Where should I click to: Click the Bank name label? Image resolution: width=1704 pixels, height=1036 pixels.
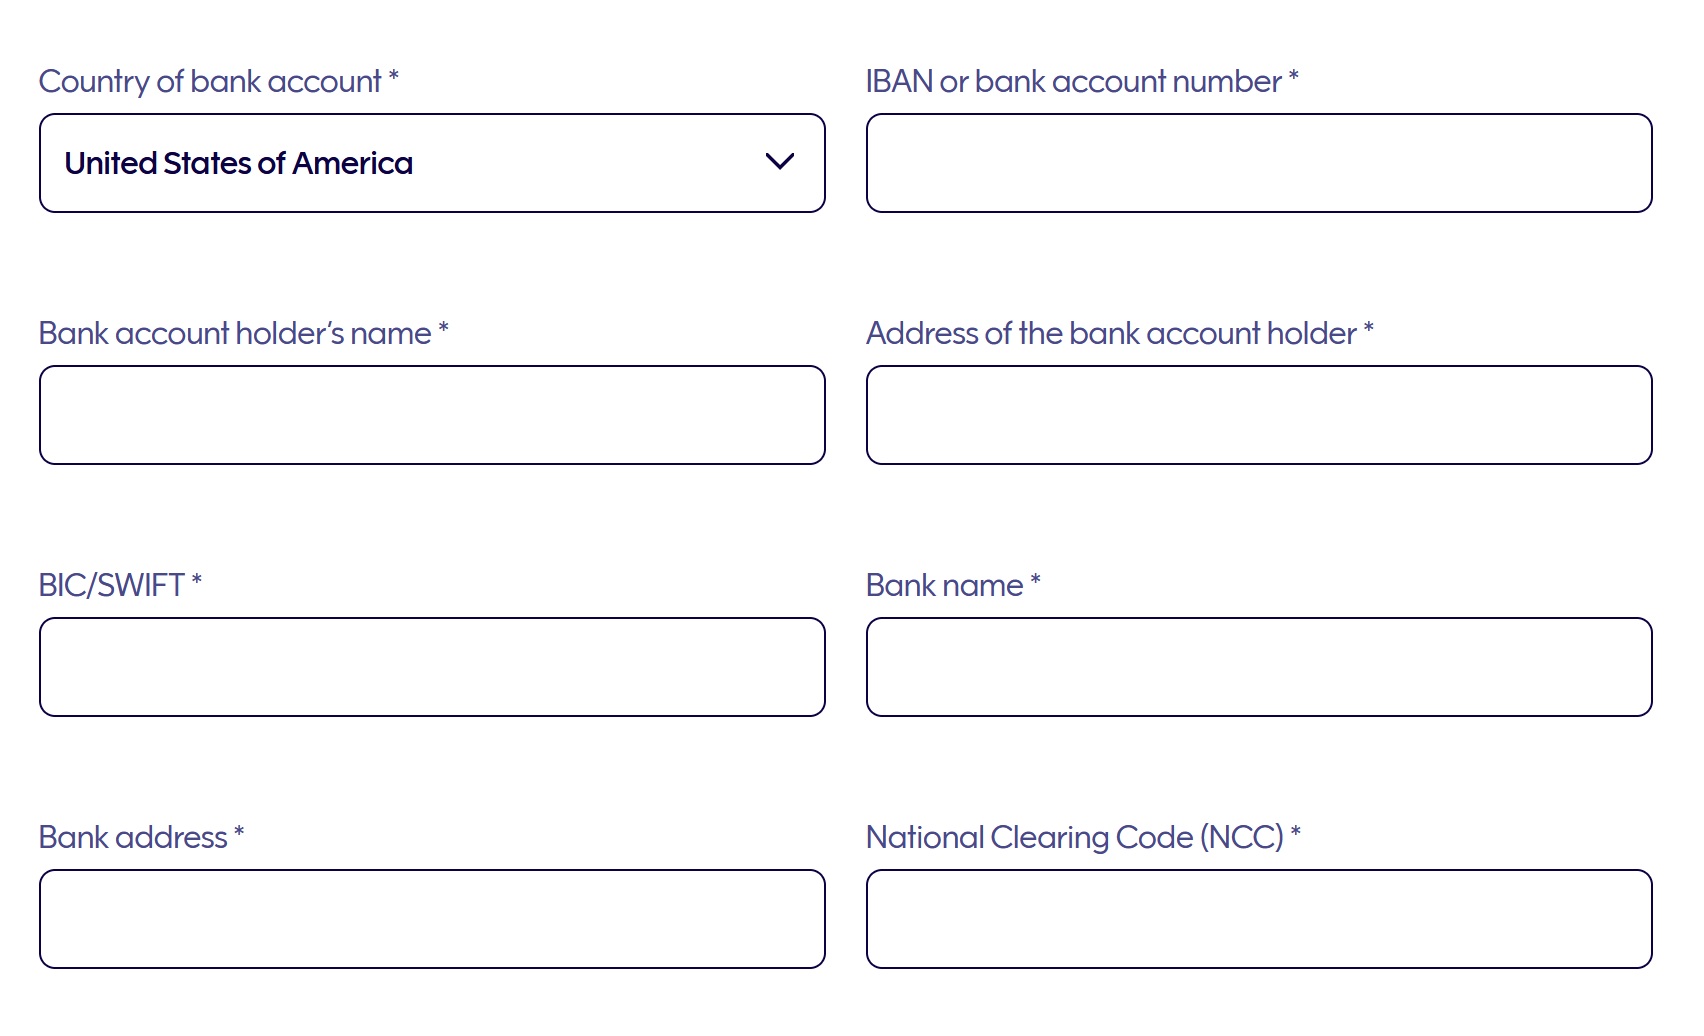(944, 586)
